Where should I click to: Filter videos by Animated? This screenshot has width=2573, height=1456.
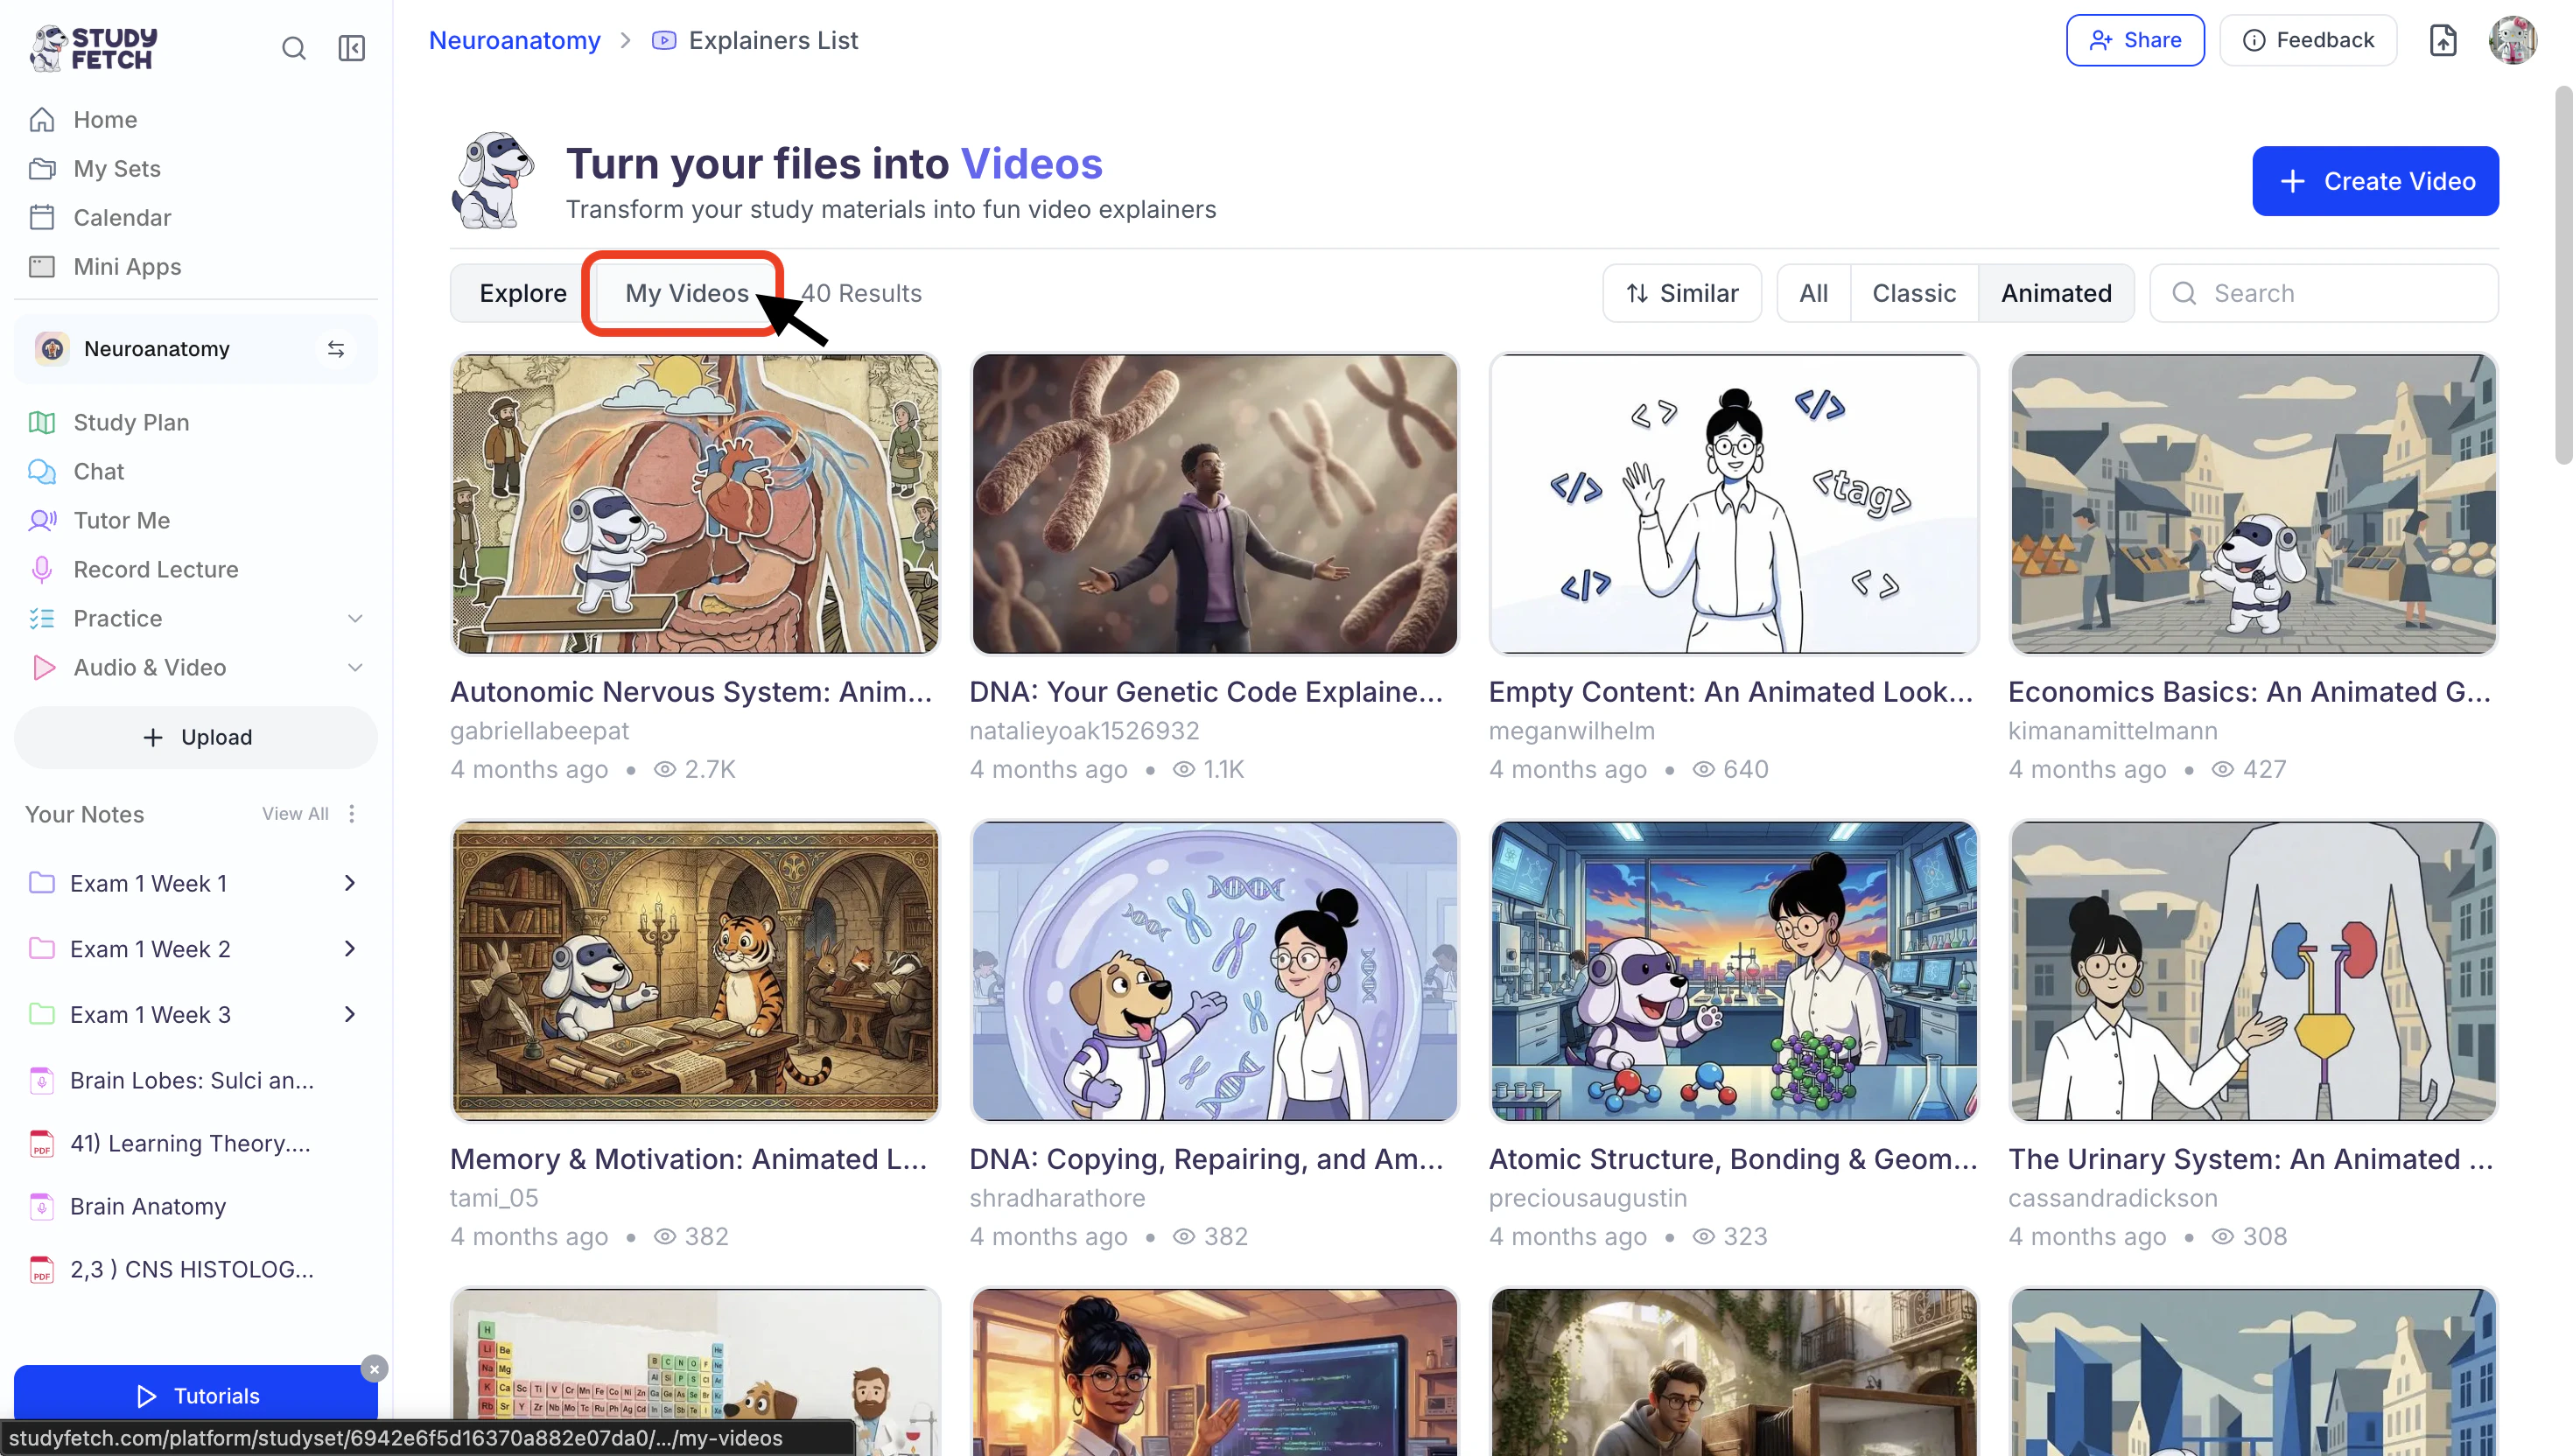2056,294
